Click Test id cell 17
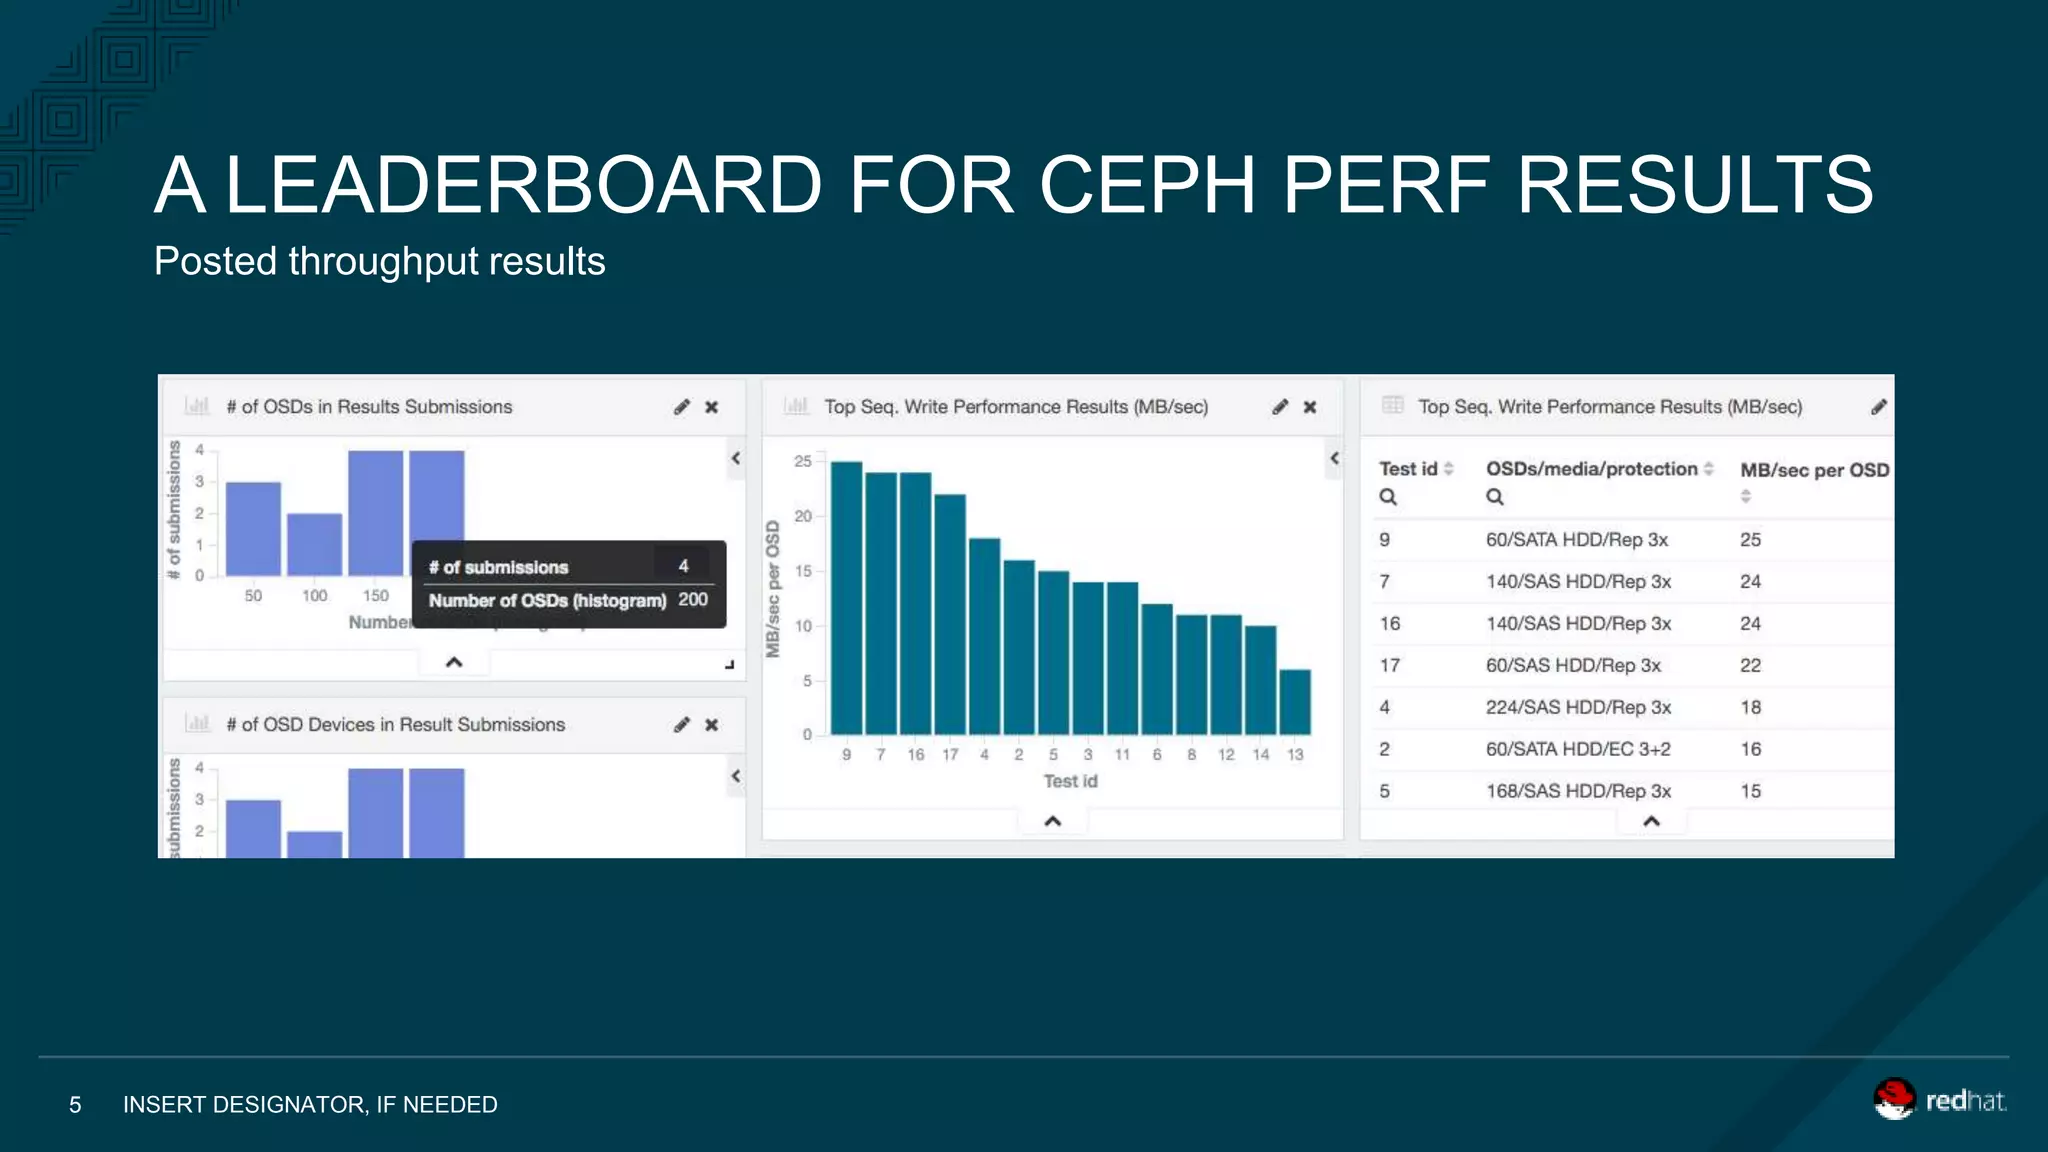This screenshot has width=2048, height=1152. coord(1389,666)
